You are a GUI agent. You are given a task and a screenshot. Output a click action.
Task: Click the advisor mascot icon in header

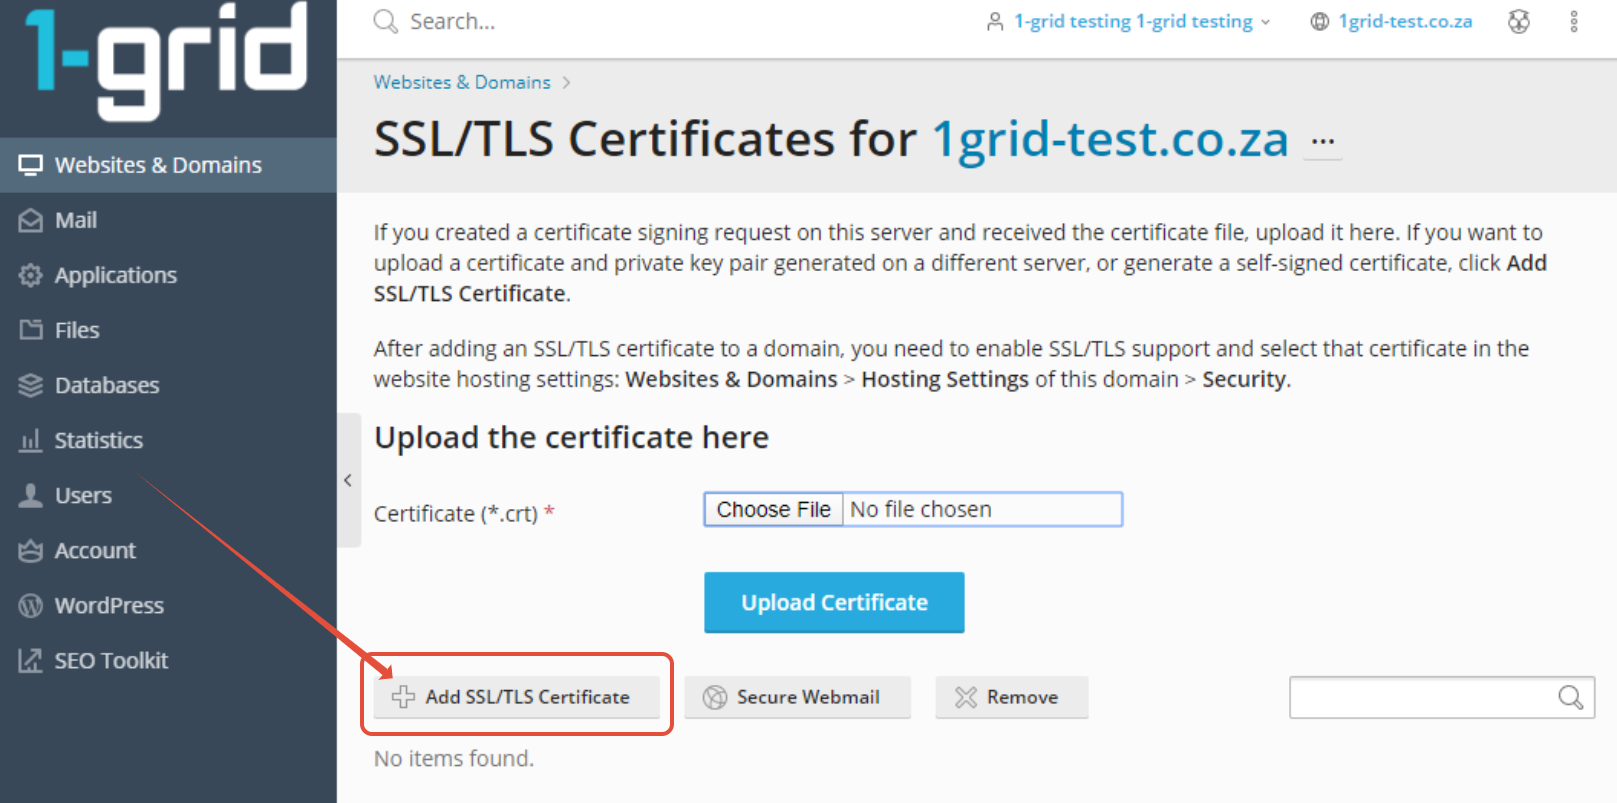[1519, 21]
